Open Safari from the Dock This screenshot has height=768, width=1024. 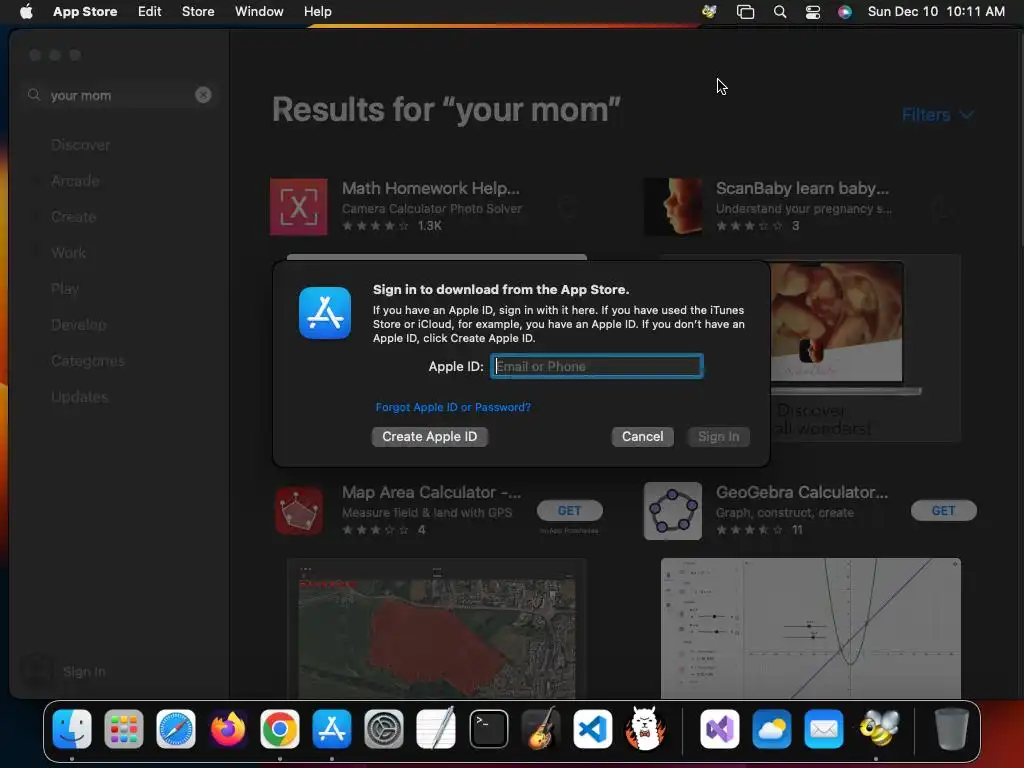pos(176,729)
